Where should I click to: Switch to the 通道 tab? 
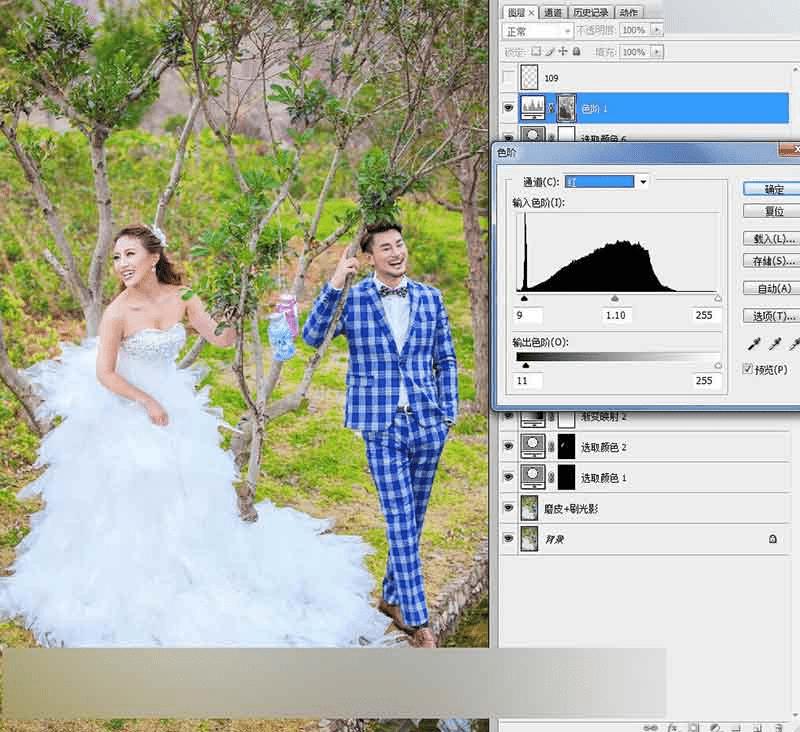553,12
